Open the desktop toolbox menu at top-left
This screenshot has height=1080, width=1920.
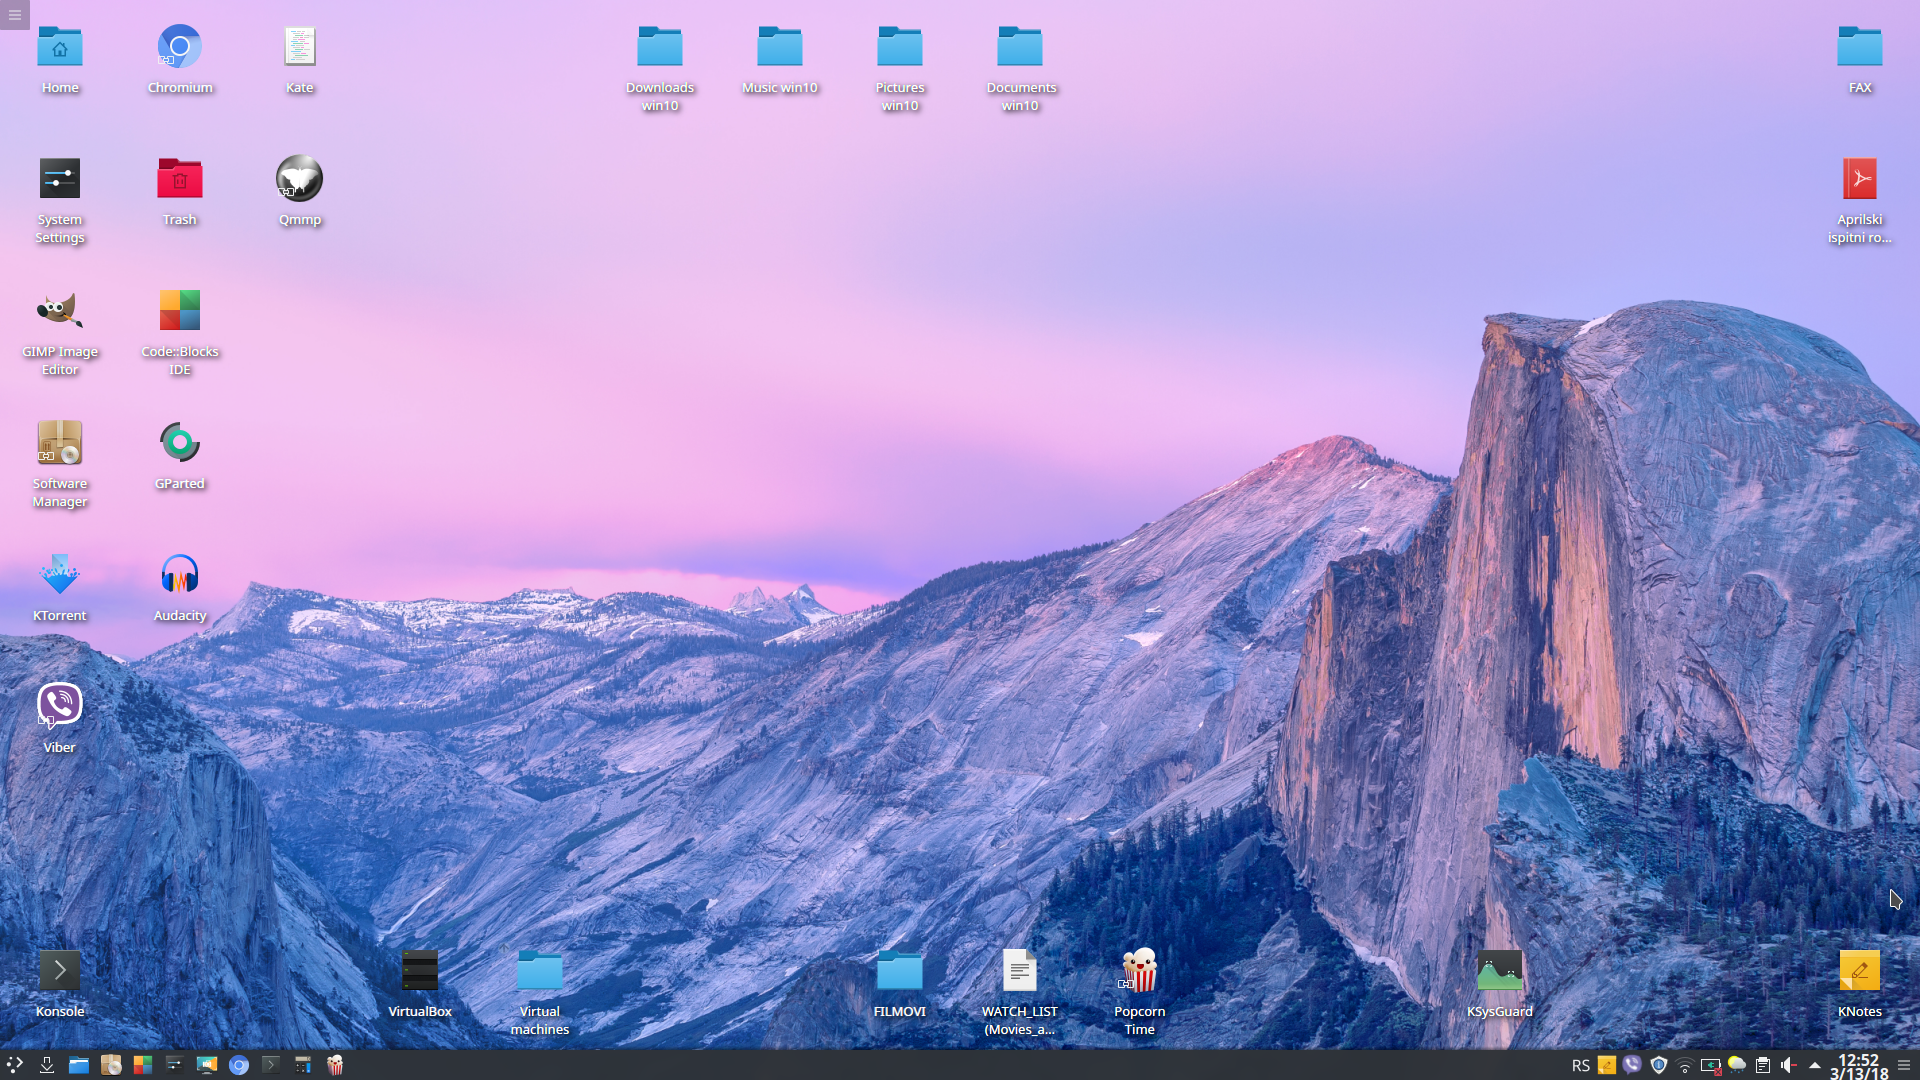(x=14, y=14)
